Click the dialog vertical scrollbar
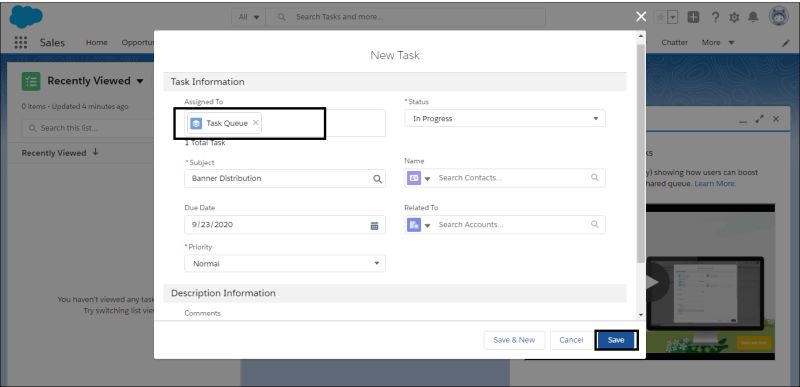Screen dimensions: 800x387 (641, 153)
